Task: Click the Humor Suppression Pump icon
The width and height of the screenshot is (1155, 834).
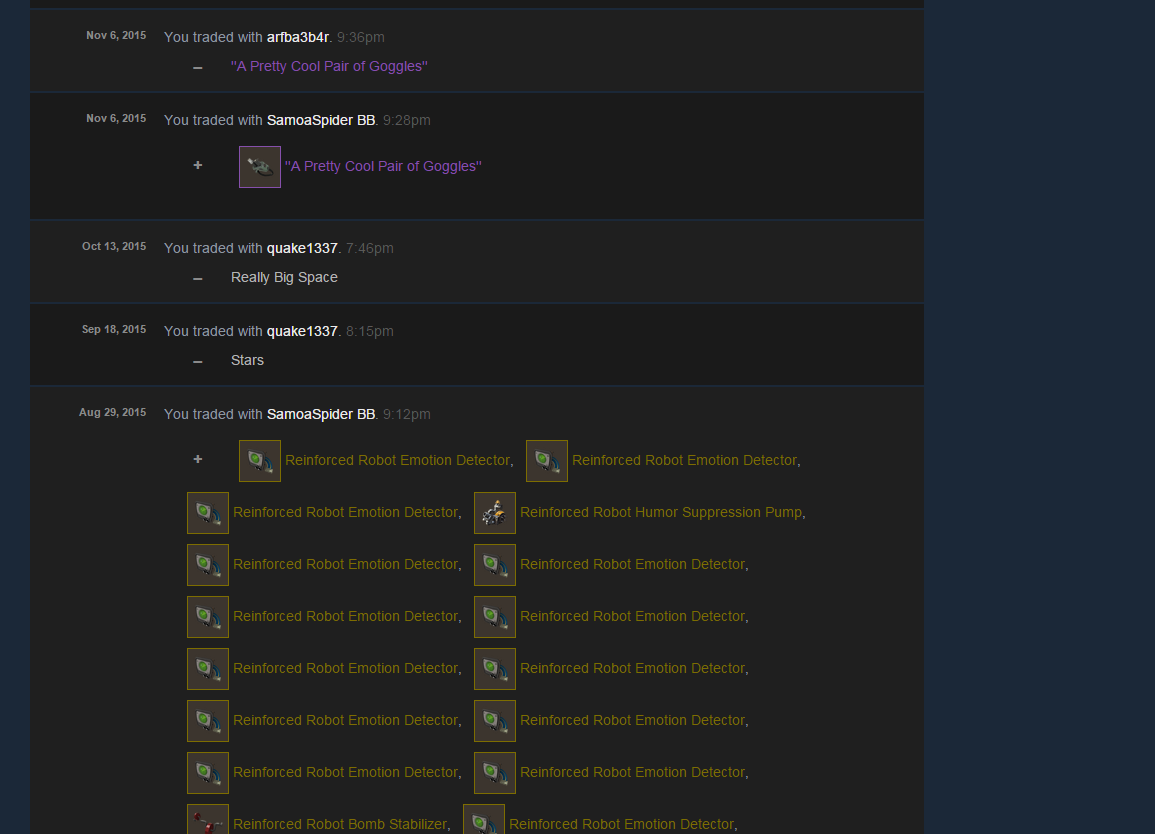Action: 494,513
